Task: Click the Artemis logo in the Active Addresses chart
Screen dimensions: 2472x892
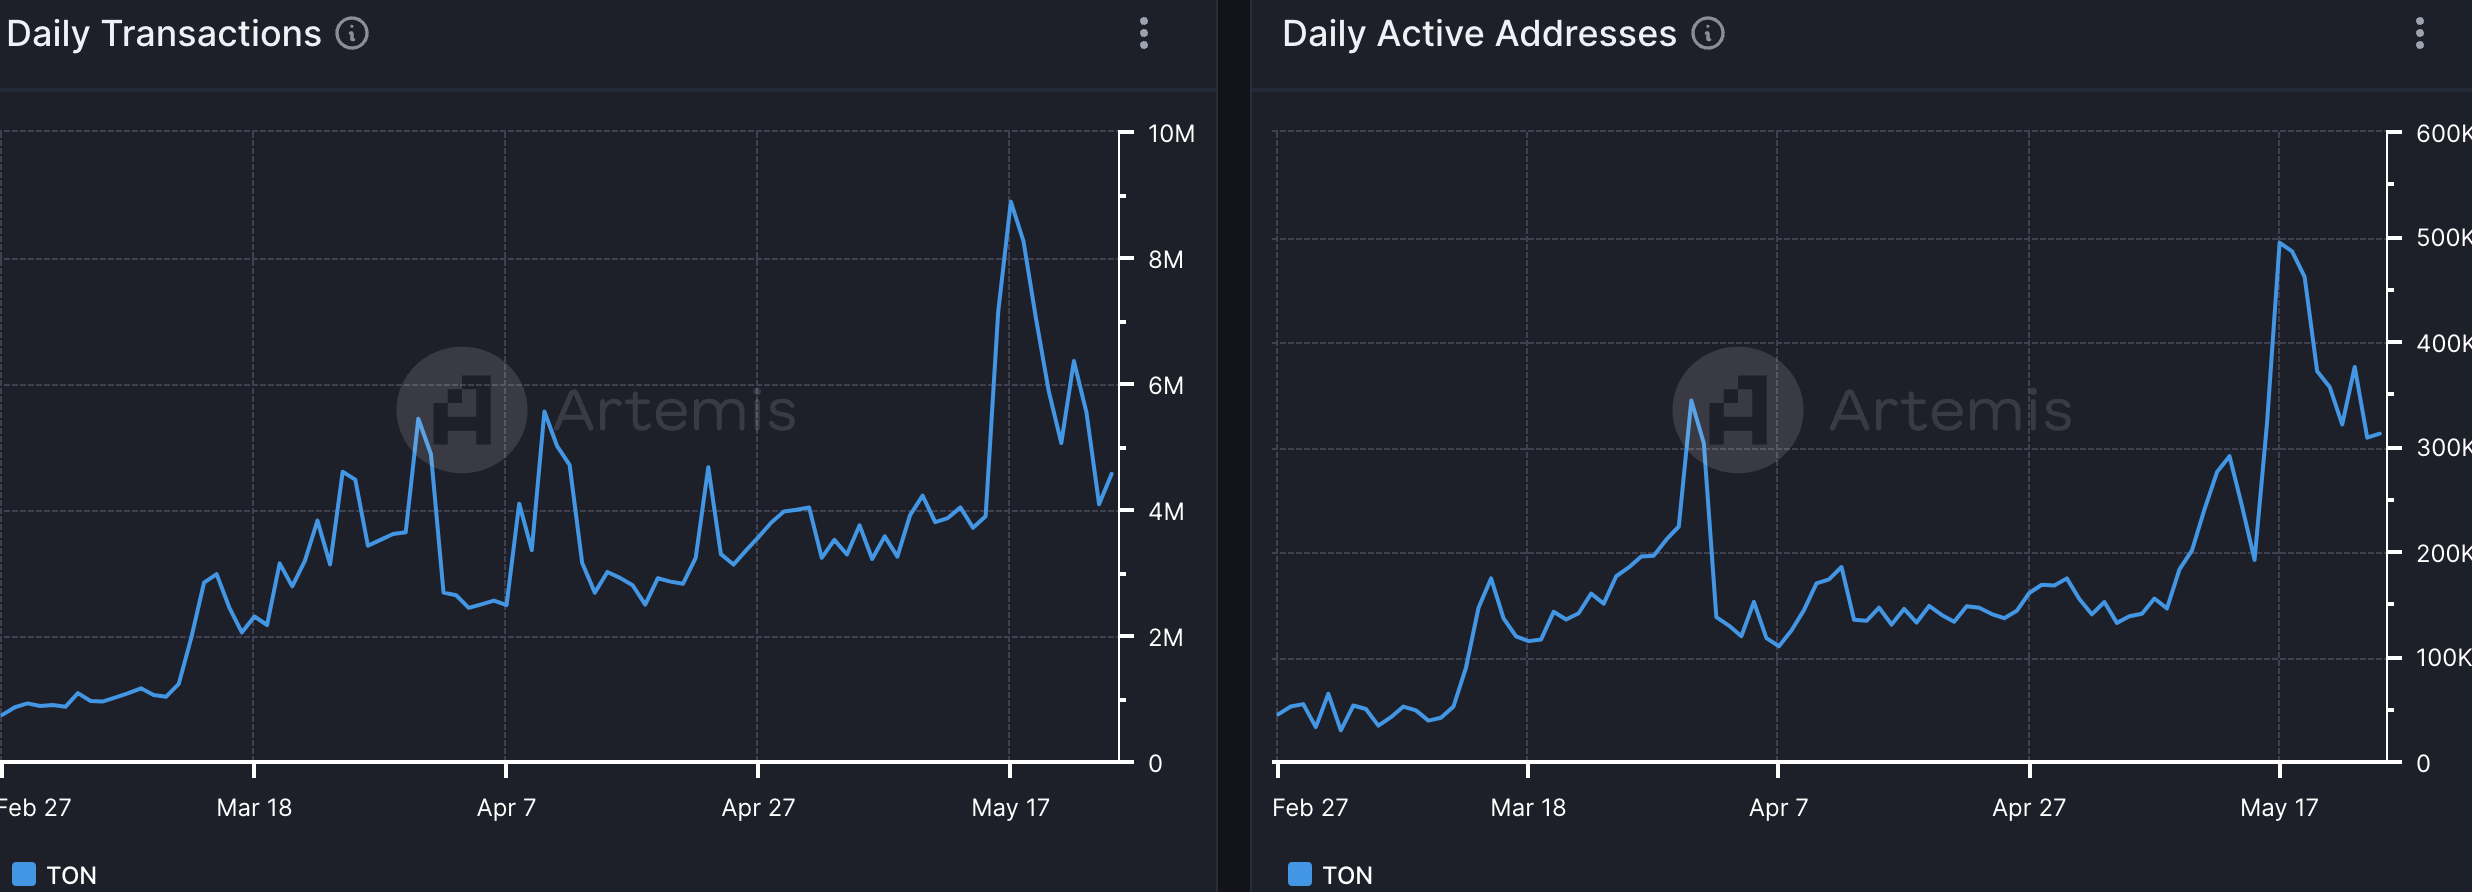Action: click(1737, 410)
